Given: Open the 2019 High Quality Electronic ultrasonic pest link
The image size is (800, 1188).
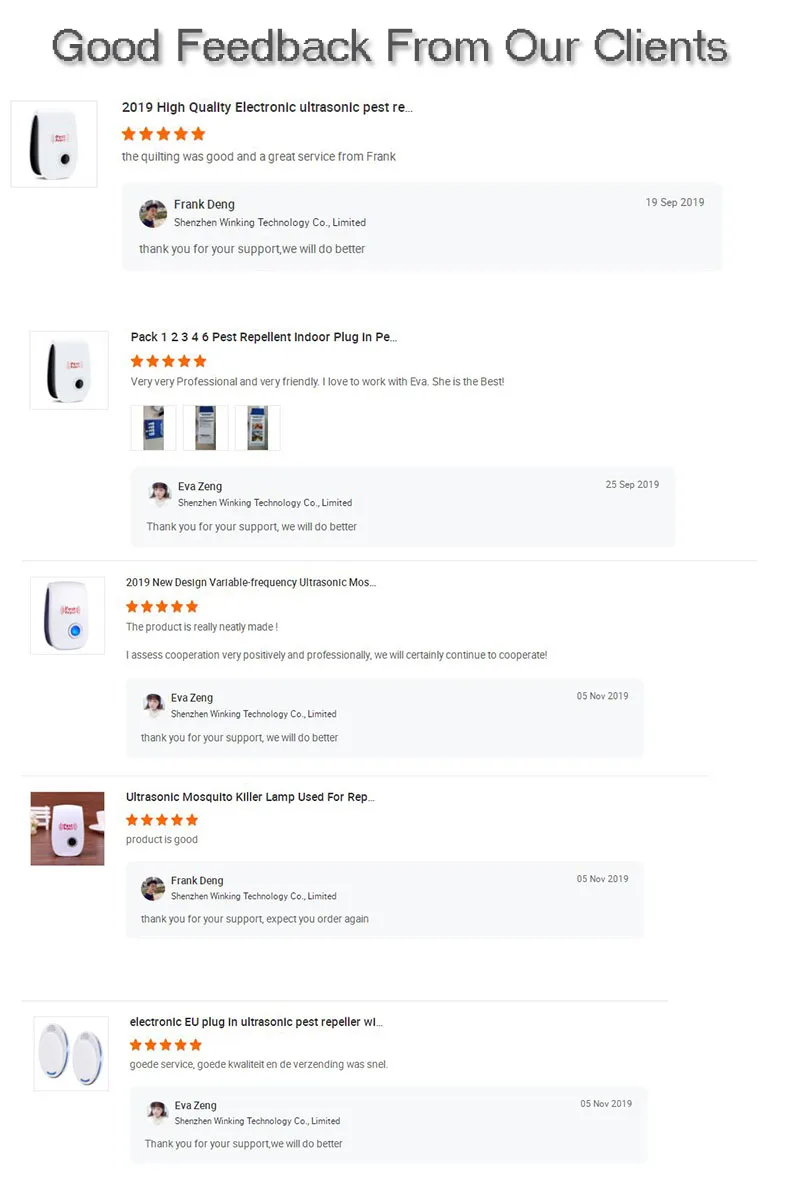Looking at the screenshot, I should point(267,107).
